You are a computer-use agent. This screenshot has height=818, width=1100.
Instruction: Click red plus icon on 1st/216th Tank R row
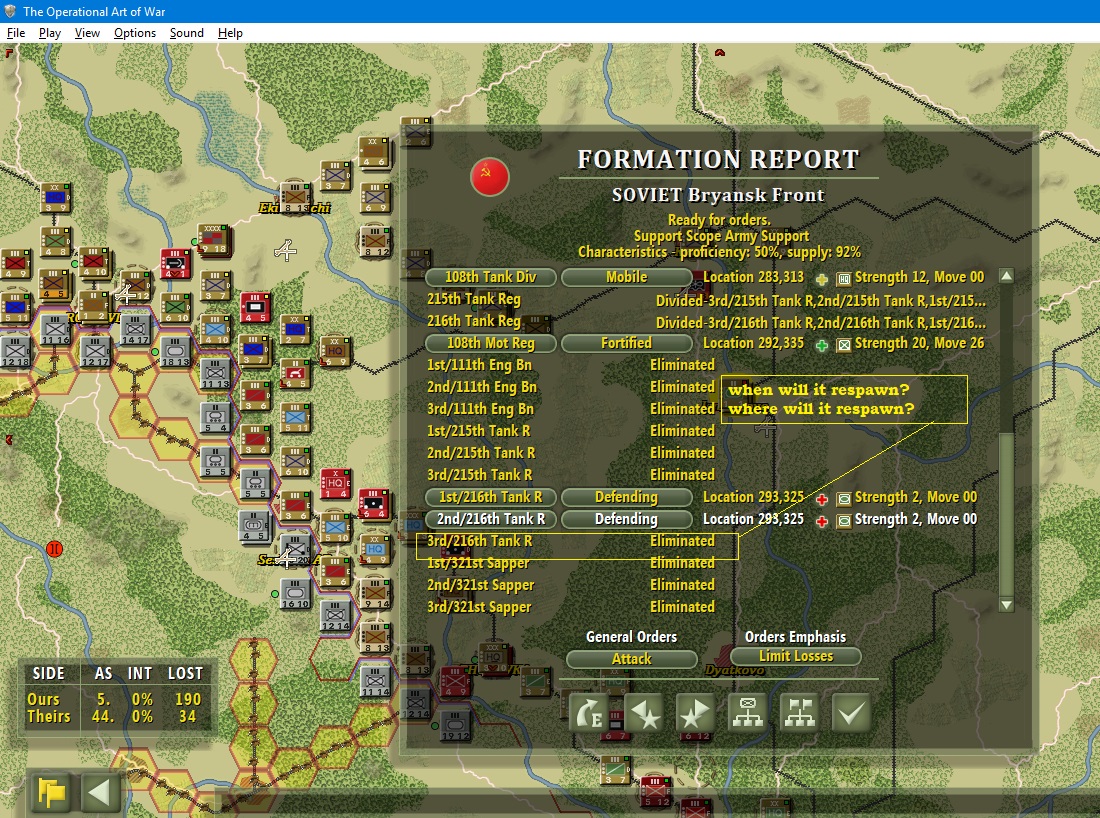[x=821, y=499]
